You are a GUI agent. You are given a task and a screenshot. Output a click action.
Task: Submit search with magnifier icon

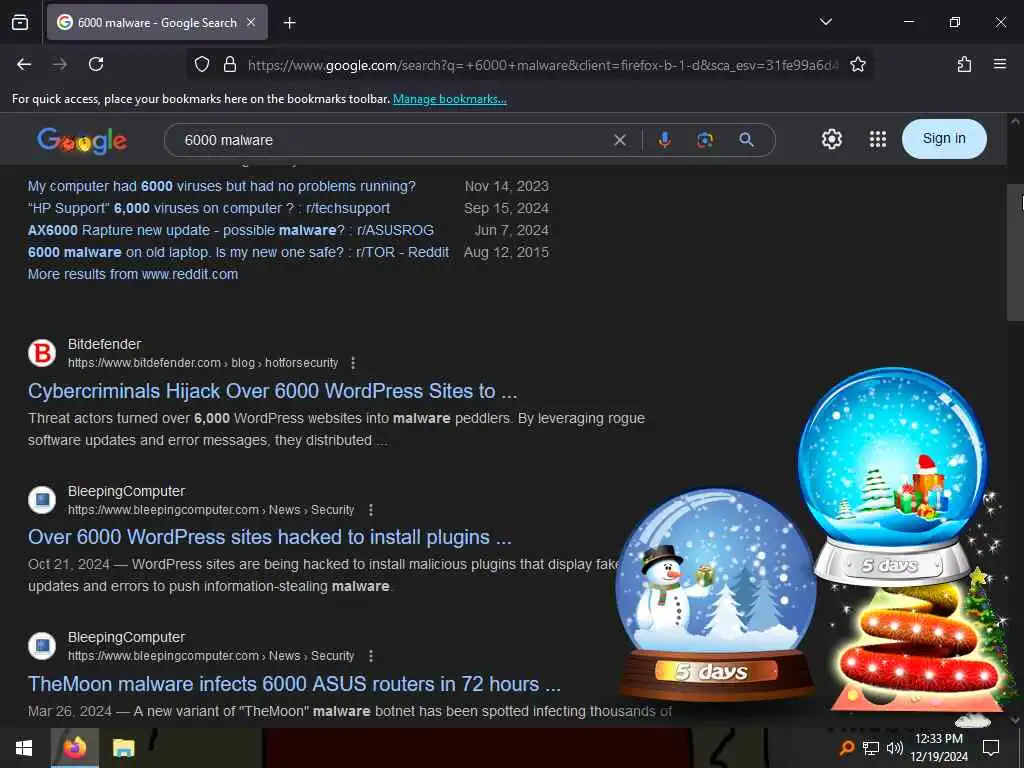[746, 140]
